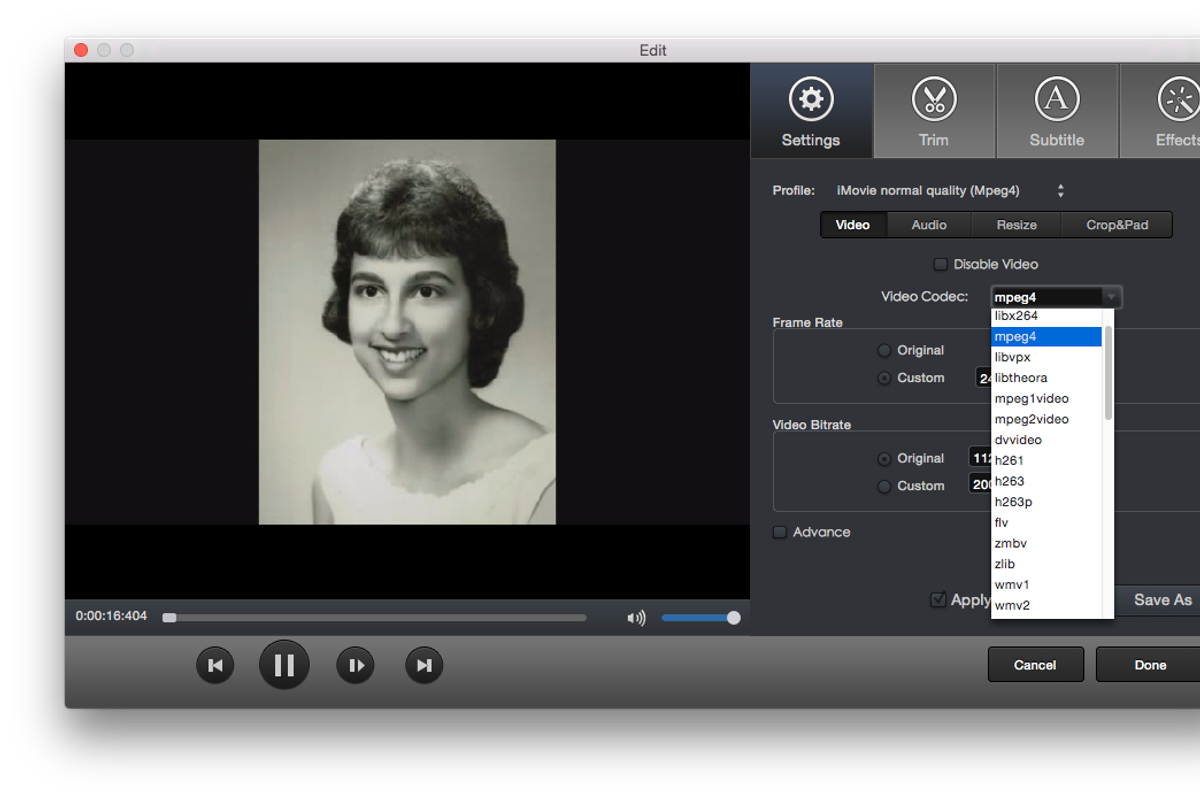Open the Settings gear panel
The width and height of the screenshot is (1200, 800).
click(811, 111)
